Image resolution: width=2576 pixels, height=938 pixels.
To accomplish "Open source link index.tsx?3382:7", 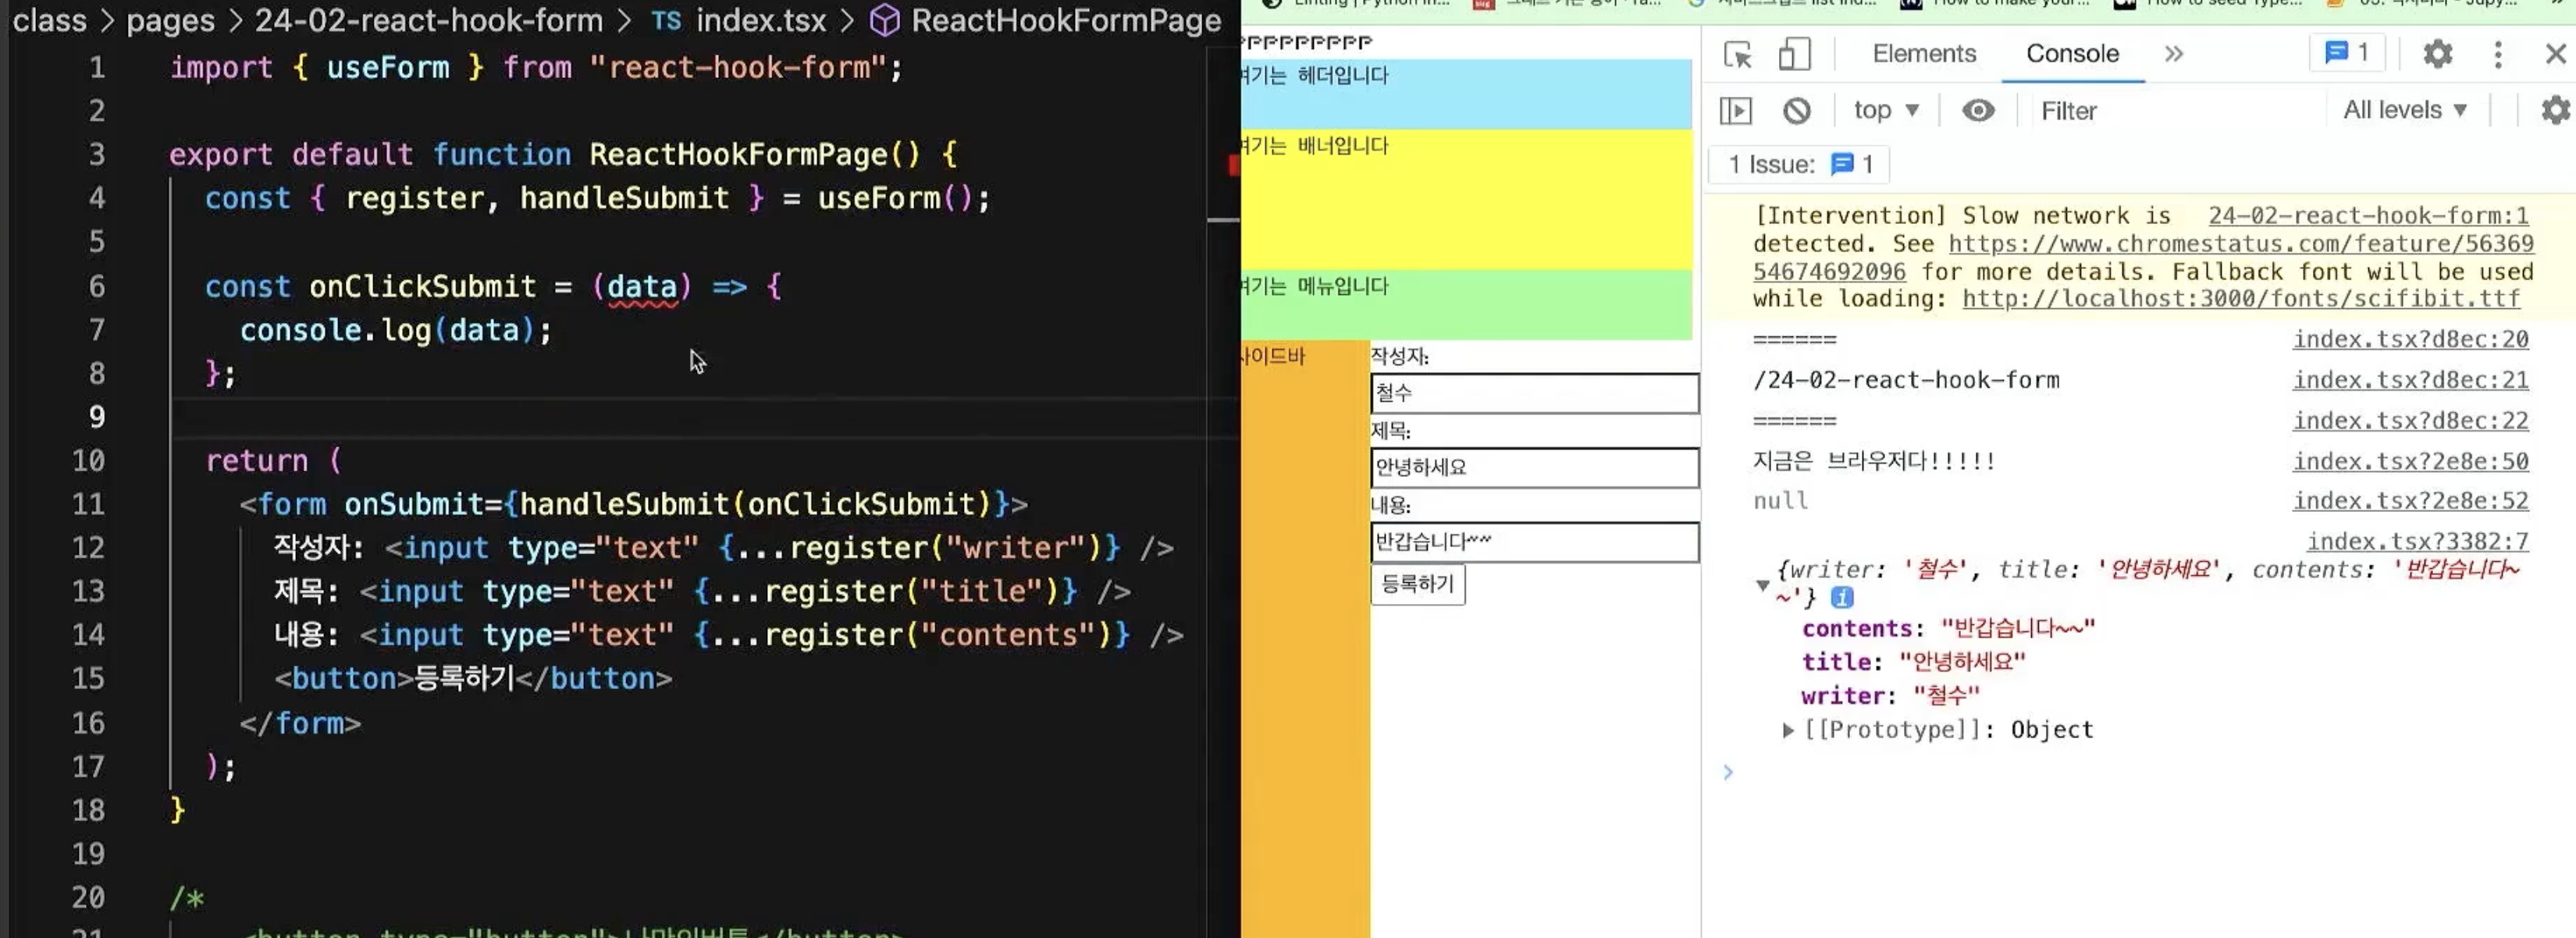I will pos(2417,541).
